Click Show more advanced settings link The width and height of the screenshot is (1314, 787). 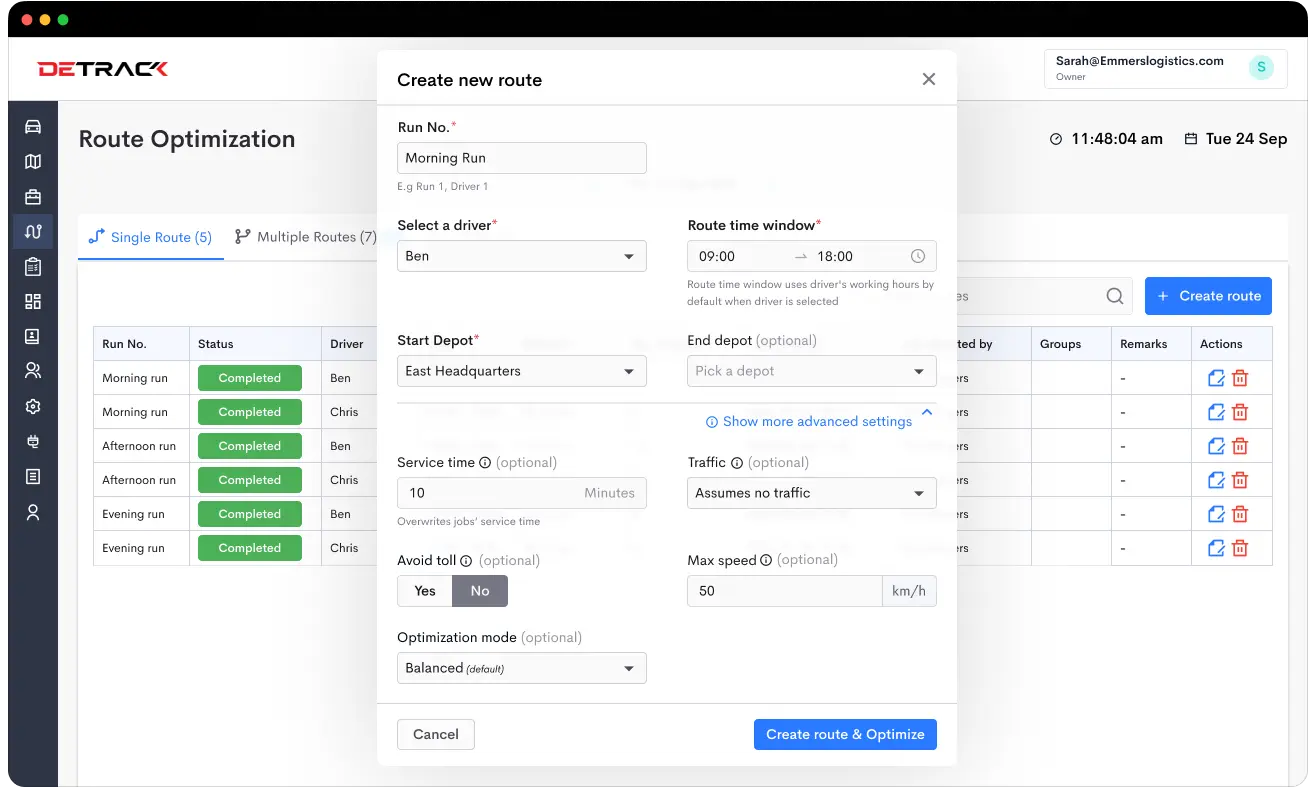(809, 422)
